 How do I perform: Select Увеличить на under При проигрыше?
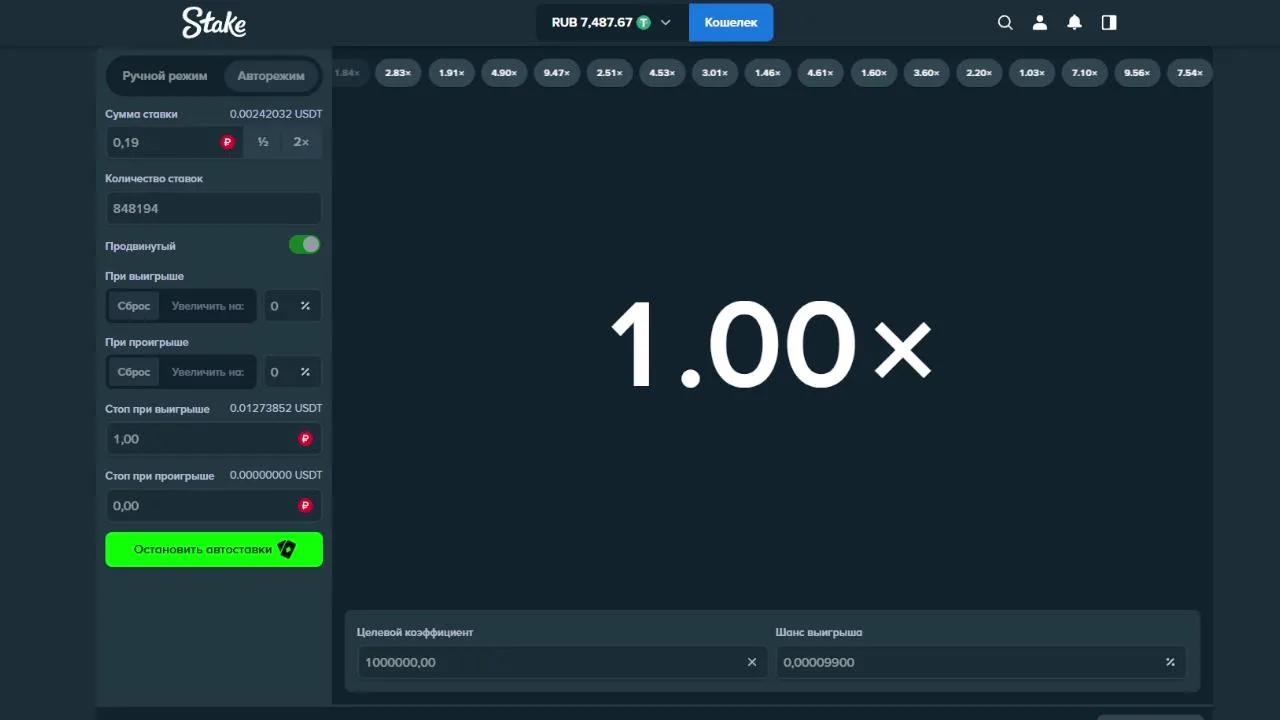207,372
